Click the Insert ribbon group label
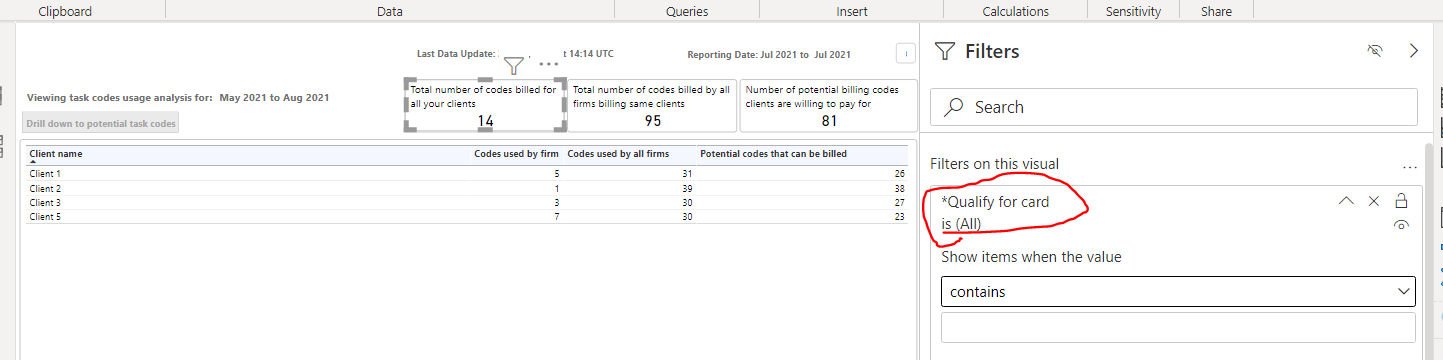This screenshot has width=1443, height=360. click(x=852, y=11)
